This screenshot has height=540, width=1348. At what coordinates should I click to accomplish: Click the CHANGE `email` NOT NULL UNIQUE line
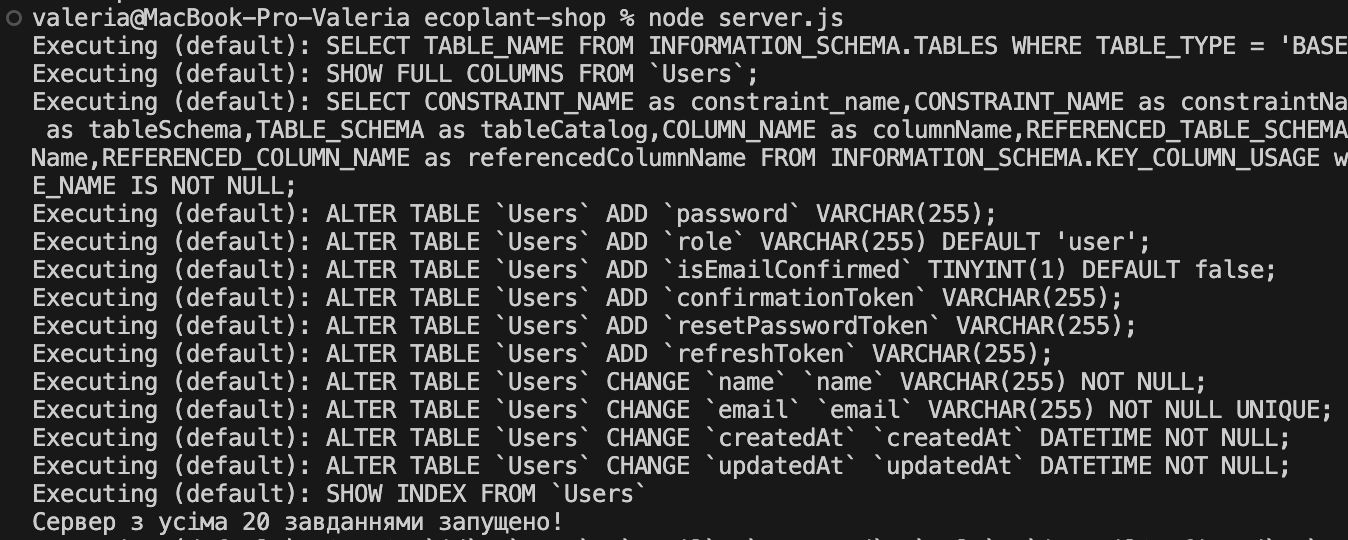click(683, 410)
